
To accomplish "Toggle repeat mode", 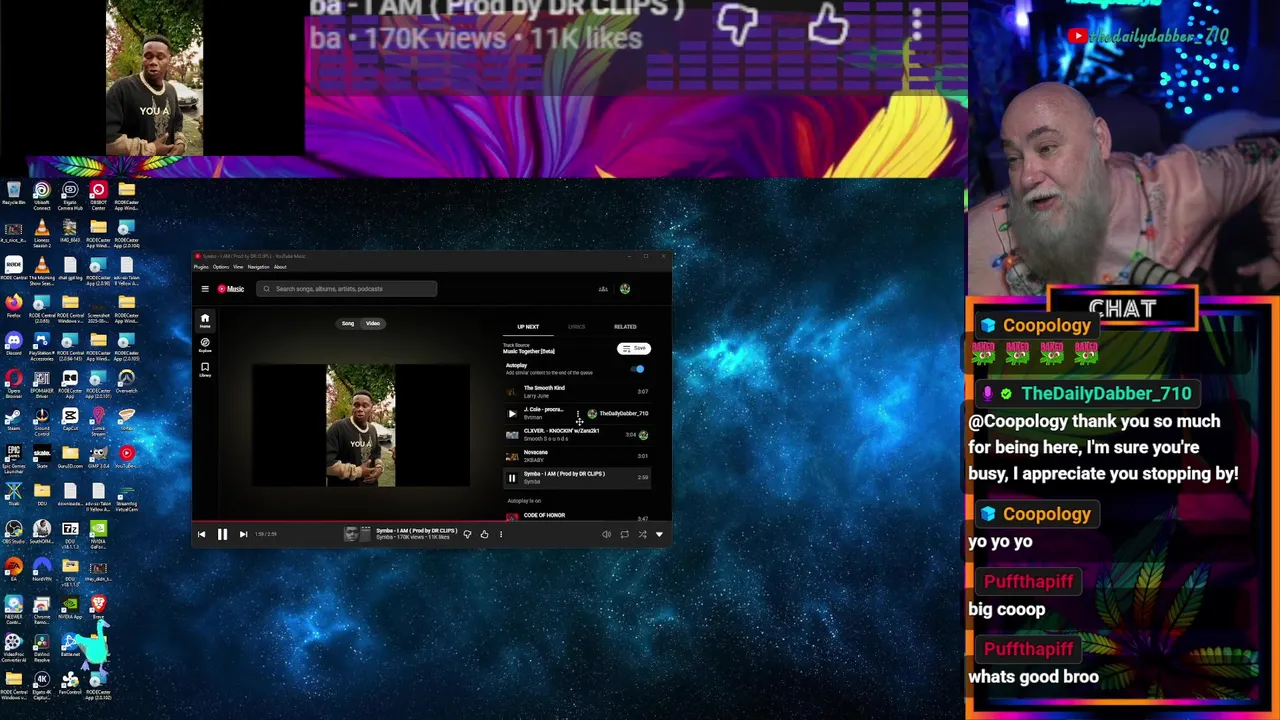I will [x=624, y=534].
